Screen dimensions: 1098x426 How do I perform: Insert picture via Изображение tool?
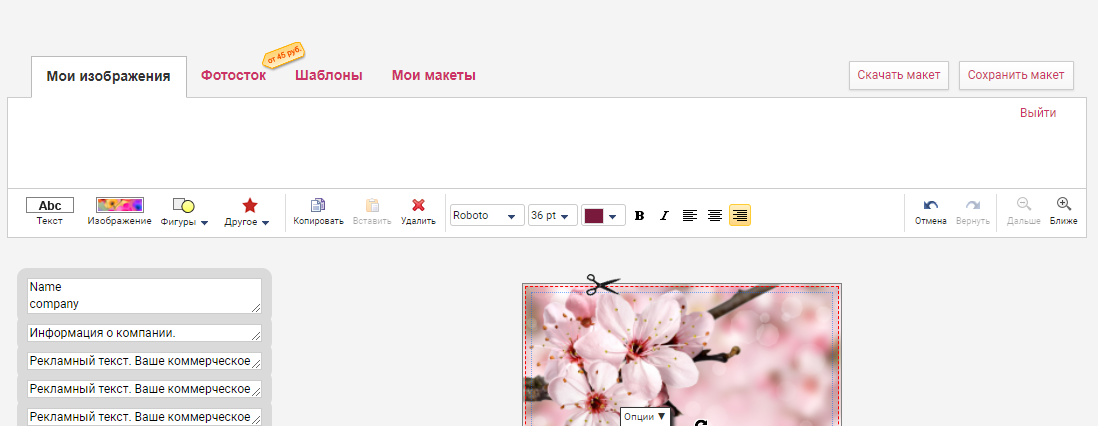[x=120, y=212]
